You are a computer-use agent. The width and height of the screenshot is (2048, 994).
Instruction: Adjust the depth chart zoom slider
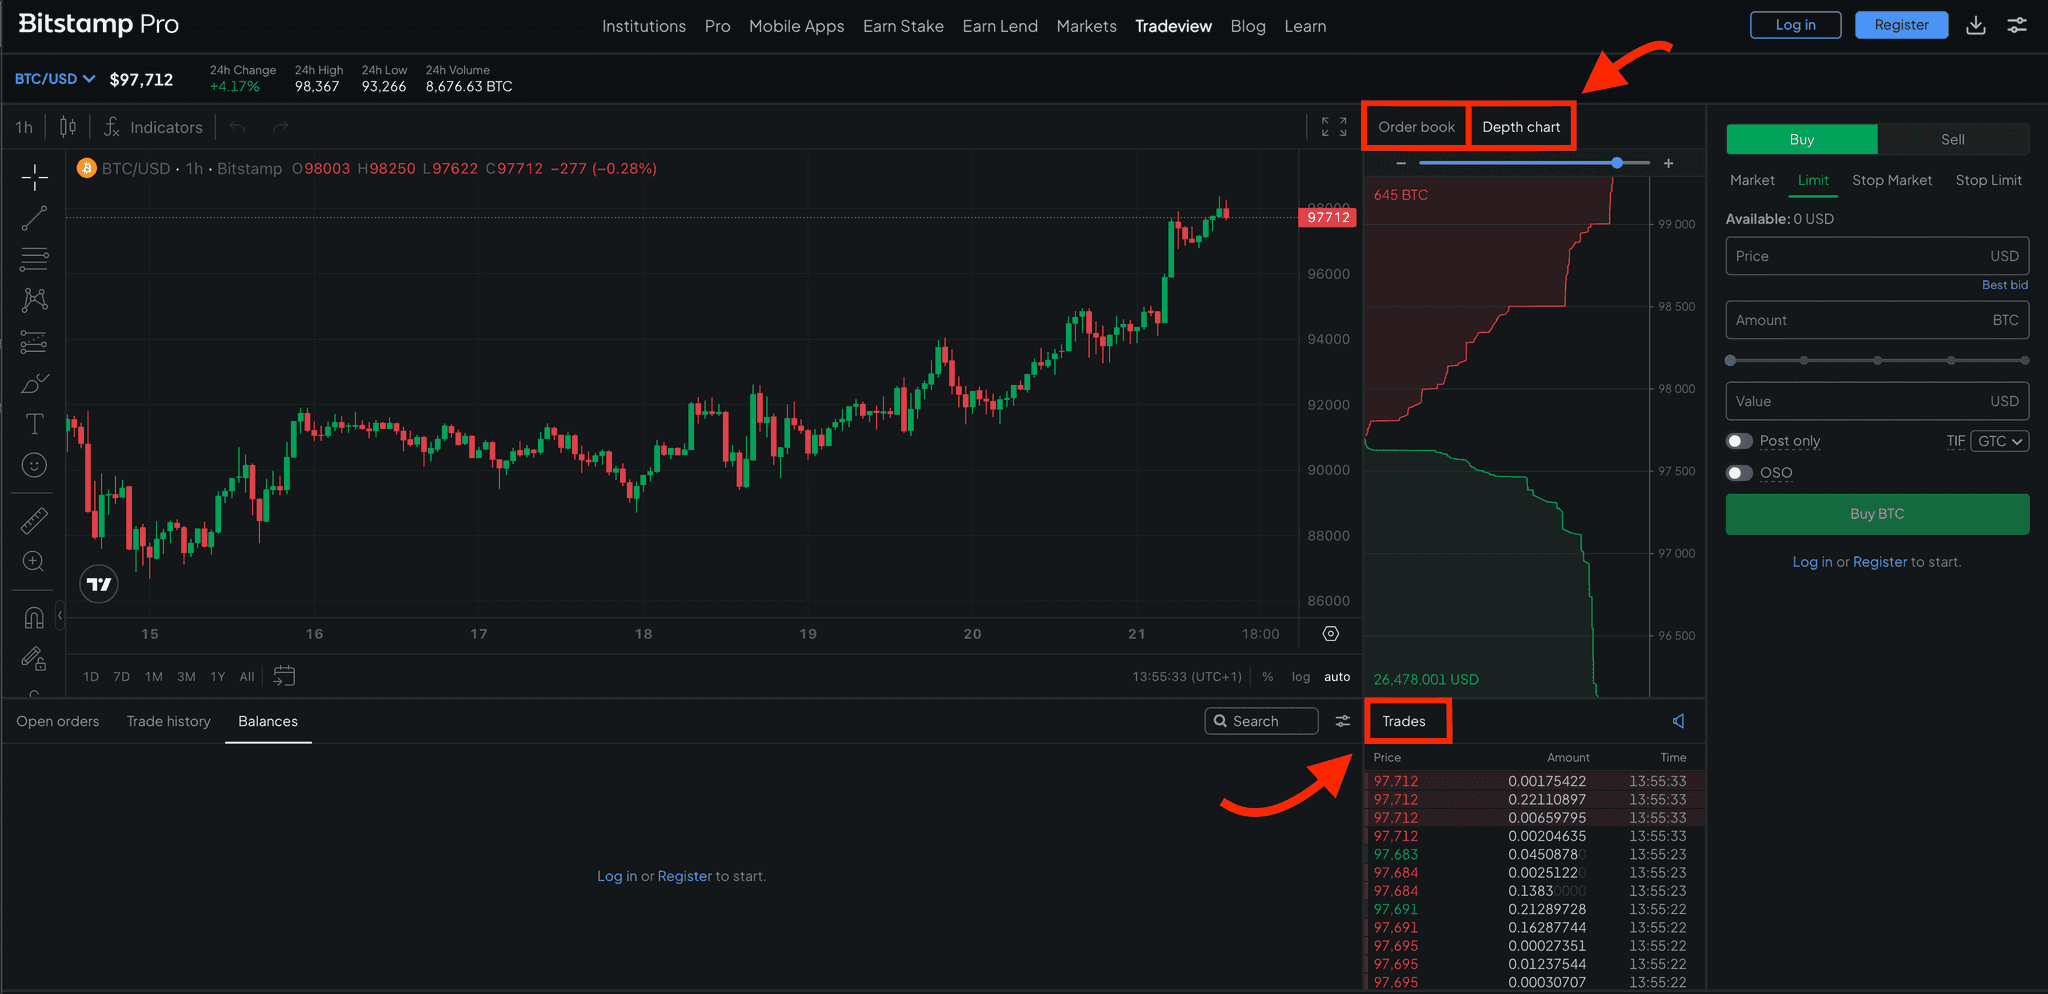[x=1617, y=162]
